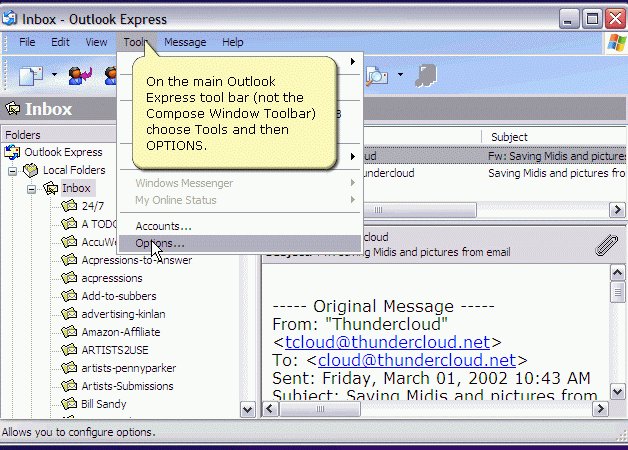This screenshot has width=628, height=450.
Task: Click the preview pane horizontal scrollbar thumb
Action: [x=320, y=409]
